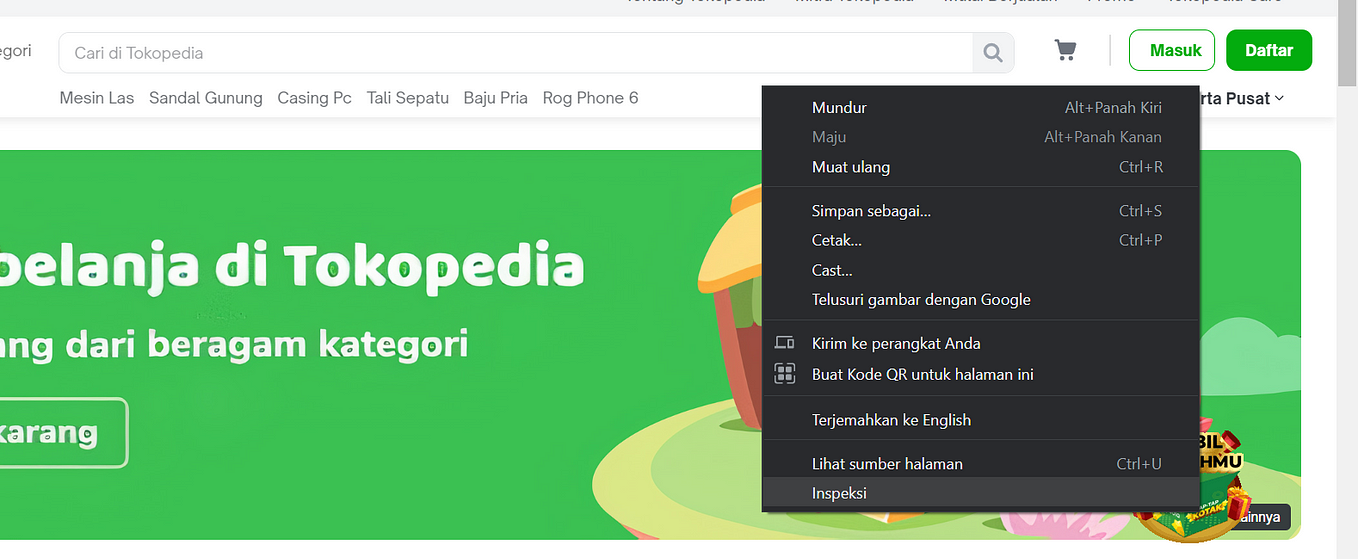Open the 'Rog Phone 6' suggestion link
The height and width of the screenshot is (559, 1358).
pos(590,98)
